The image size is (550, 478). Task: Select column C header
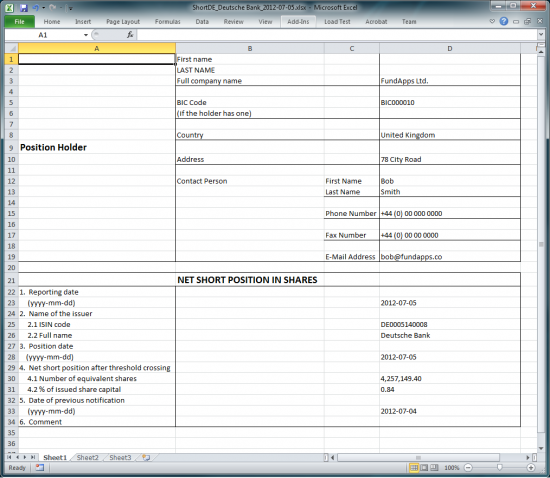click(352, 48)
